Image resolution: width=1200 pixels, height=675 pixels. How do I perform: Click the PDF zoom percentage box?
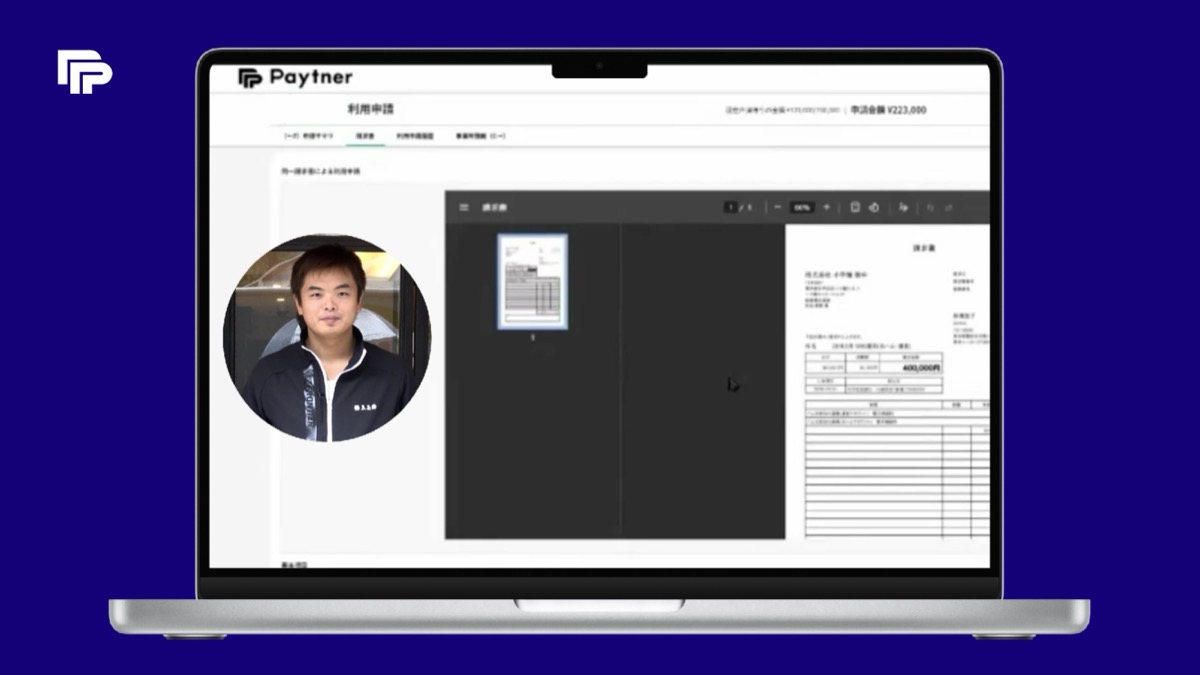[x=802, y=207]
